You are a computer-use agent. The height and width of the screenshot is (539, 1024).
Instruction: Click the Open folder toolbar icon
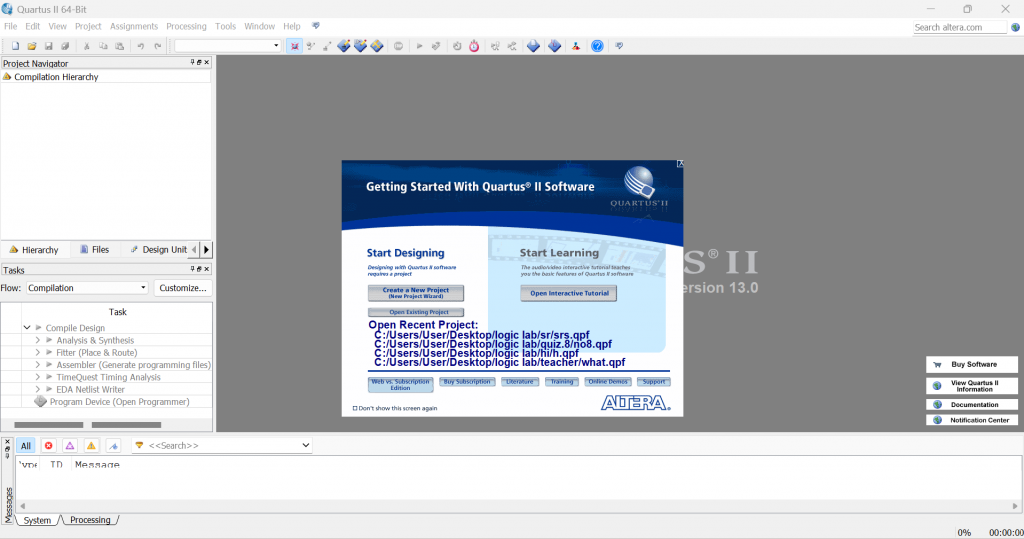[x=31, y=46]
